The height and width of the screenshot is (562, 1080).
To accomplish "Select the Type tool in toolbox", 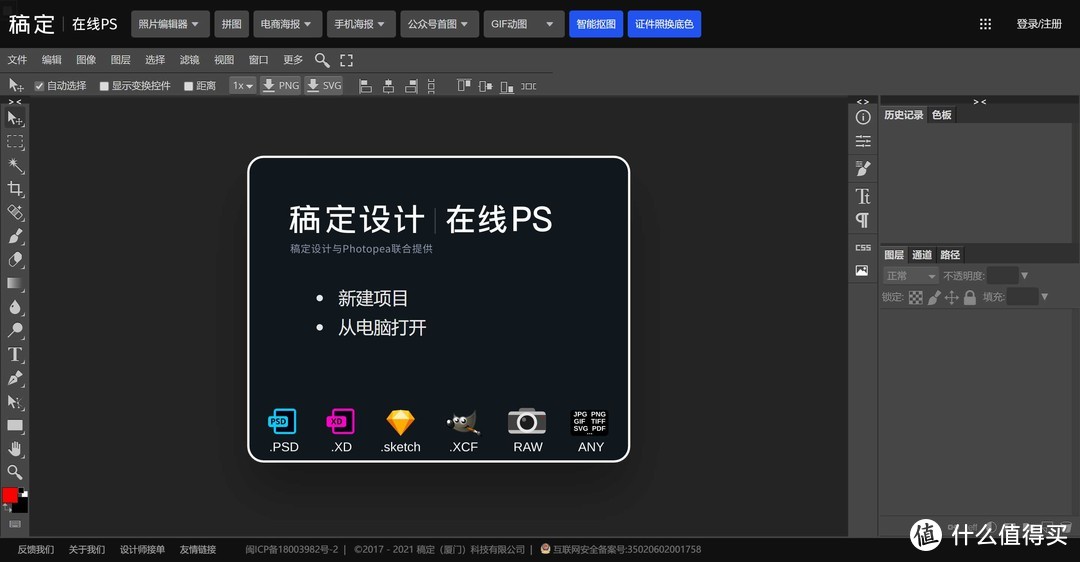I will [x=14, y=354].
